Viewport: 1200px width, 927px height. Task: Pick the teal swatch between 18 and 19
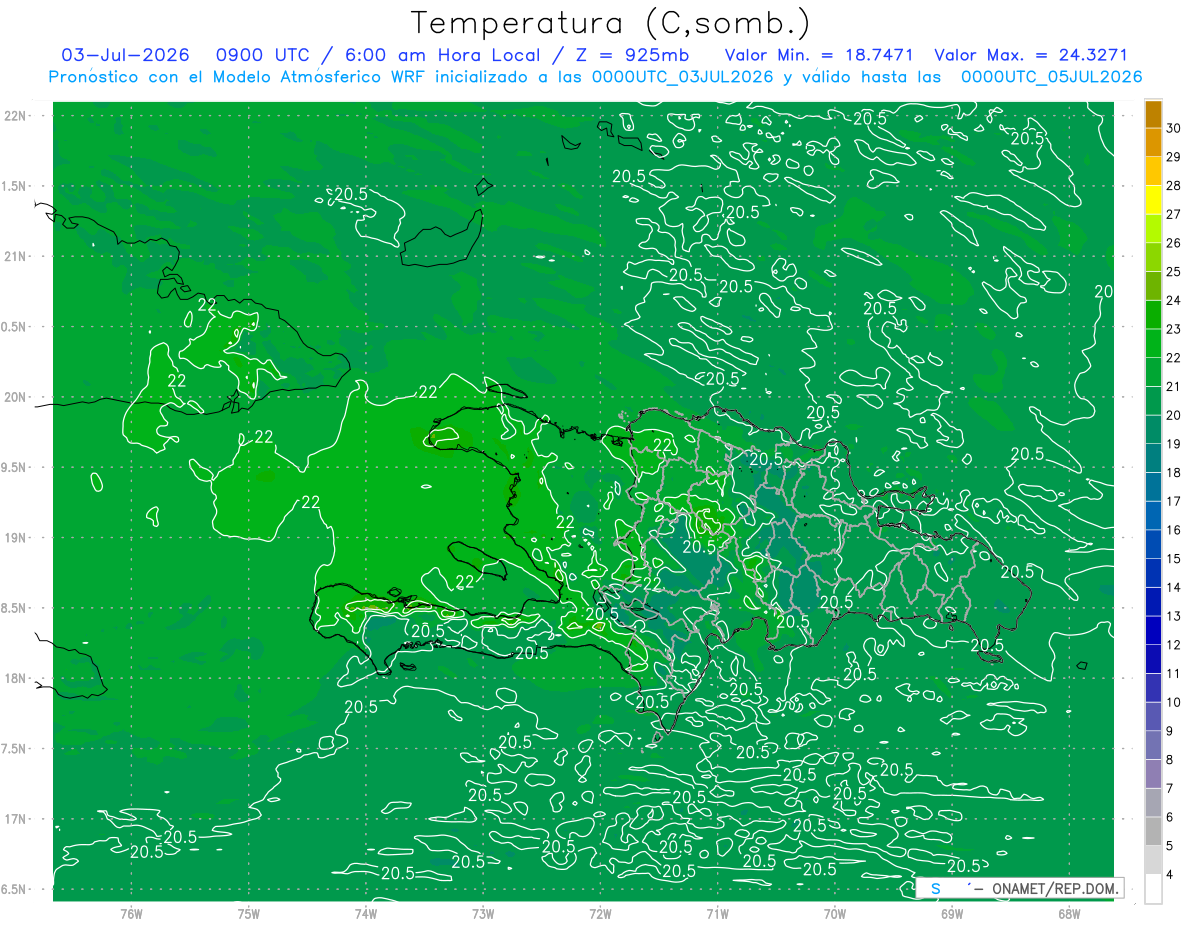pos(1154,458)
